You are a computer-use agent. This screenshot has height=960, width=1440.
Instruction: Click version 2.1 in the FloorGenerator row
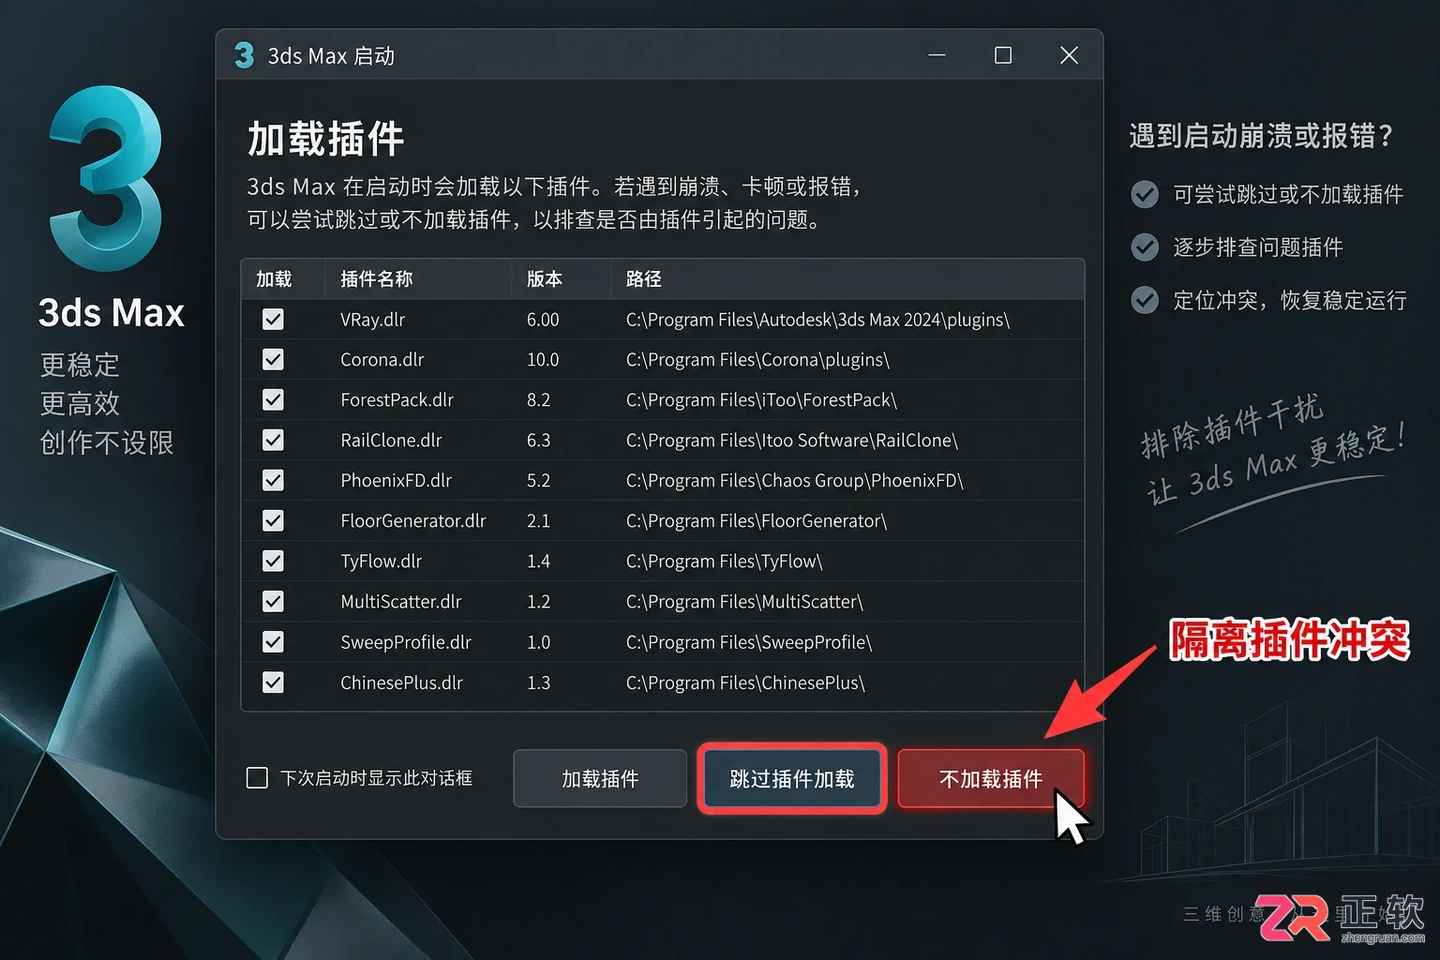pyautogui.click(x=539, y=521)
